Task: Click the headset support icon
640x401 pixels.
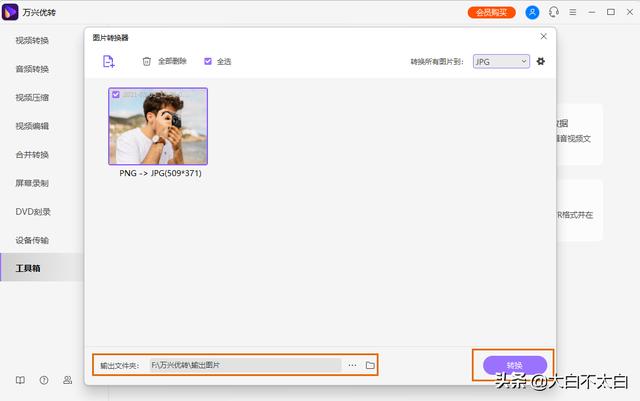Action: [554, 12]
